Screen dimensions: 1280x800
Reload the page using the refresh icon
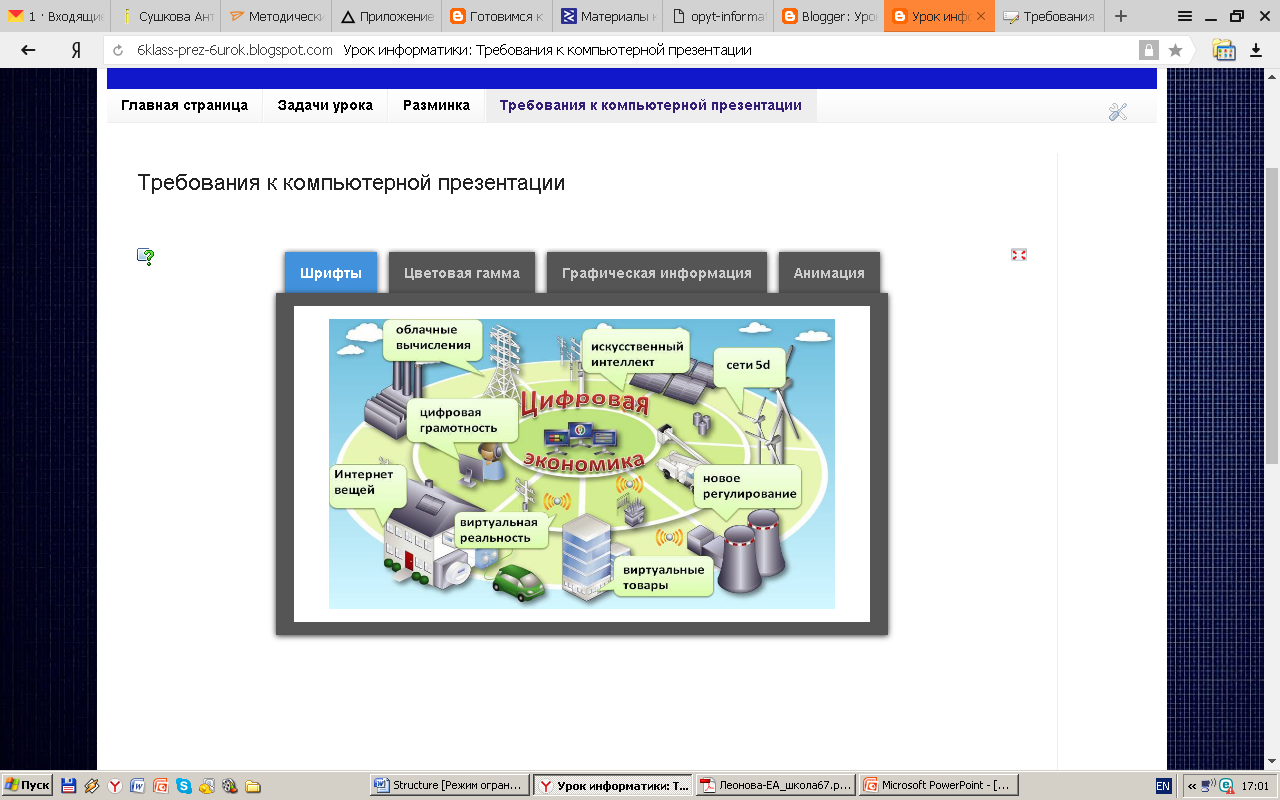tap(118, 50)
